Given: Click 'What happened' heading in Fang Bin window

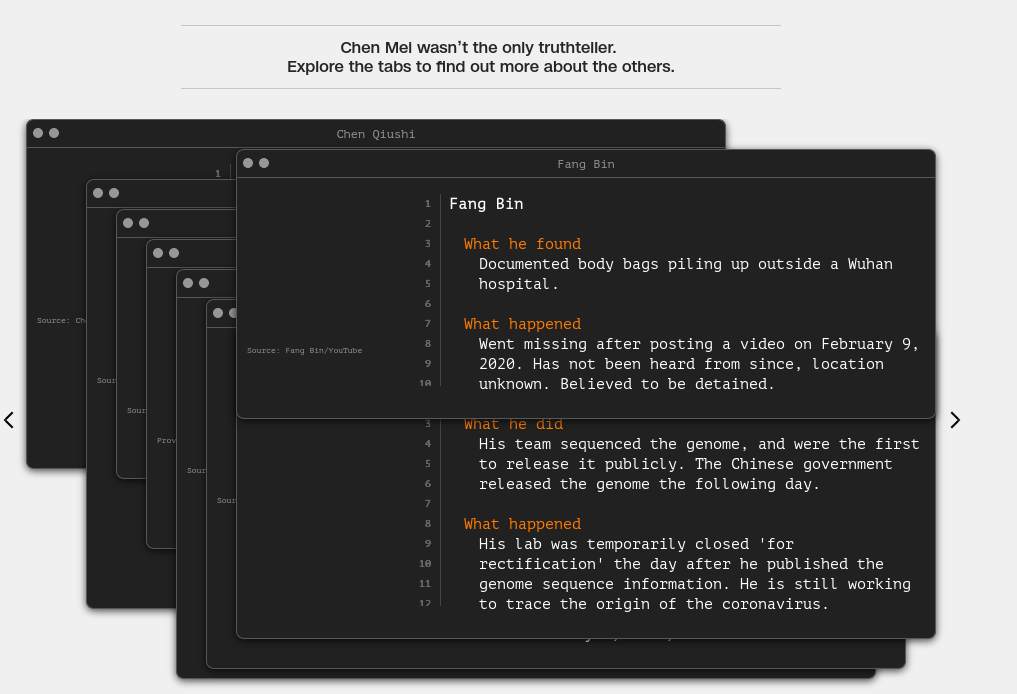Looking at the screenshot, I should (522, 324).
